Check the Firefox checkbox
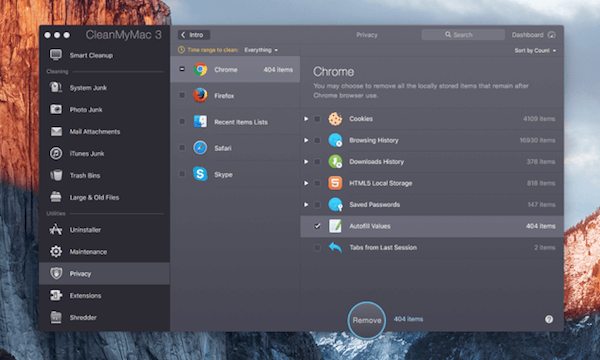Viewport: 600px width, 360px height. (182, 95)
